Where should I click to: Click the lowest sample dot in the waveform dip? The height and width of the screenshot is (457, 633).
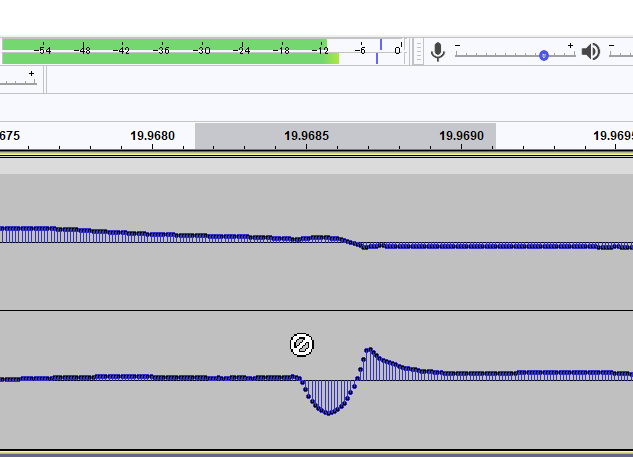tap(329, 413)
